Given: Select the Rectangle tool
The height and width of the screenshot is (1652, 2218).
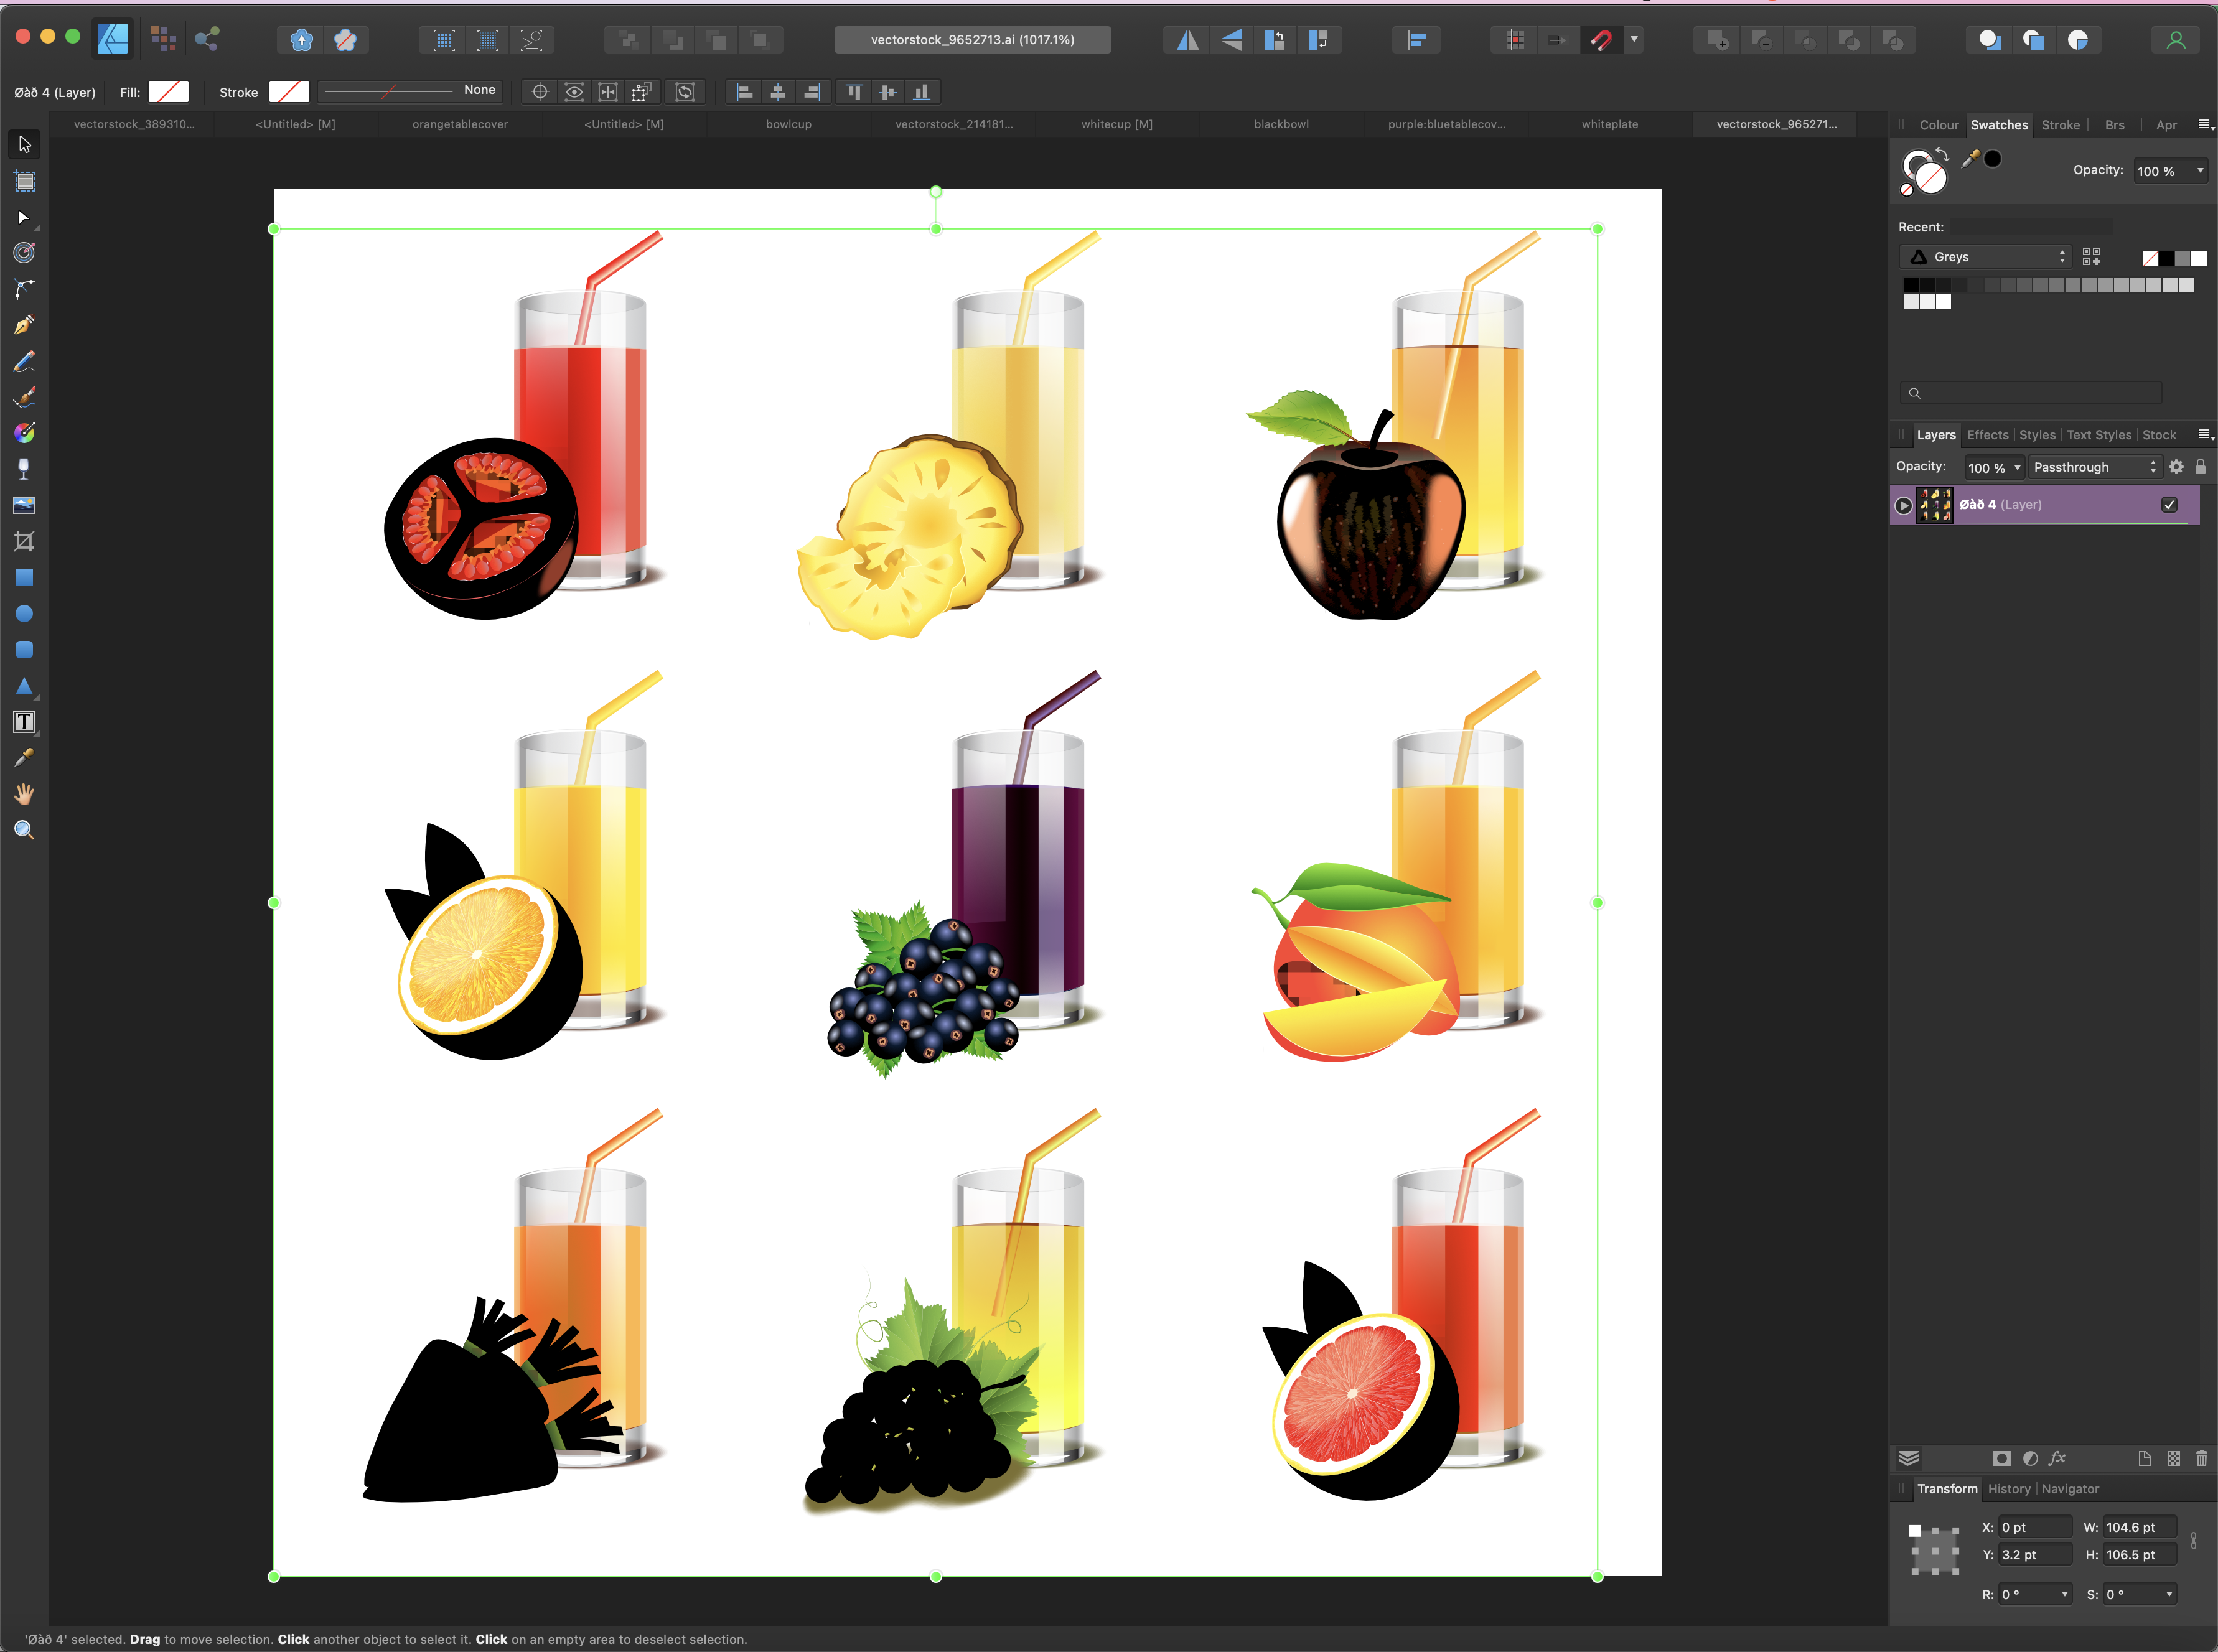Looking at the screenshot, I should [x=24, y=577].
